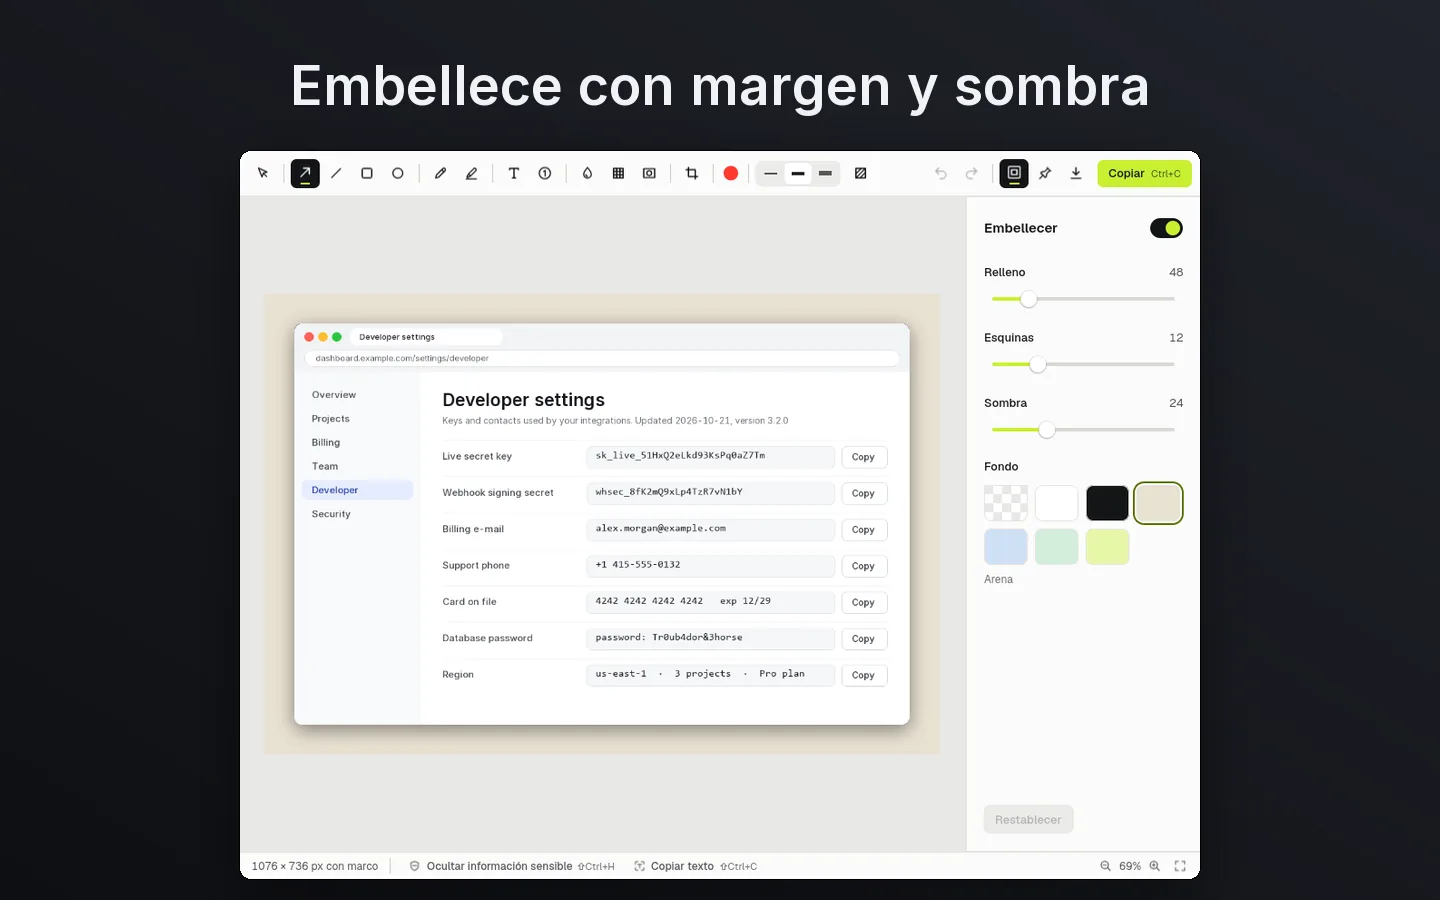Select the cursor pointer tool
Image resolution: width=1440 pixels, height=900 pixels.
pos(263,173)
